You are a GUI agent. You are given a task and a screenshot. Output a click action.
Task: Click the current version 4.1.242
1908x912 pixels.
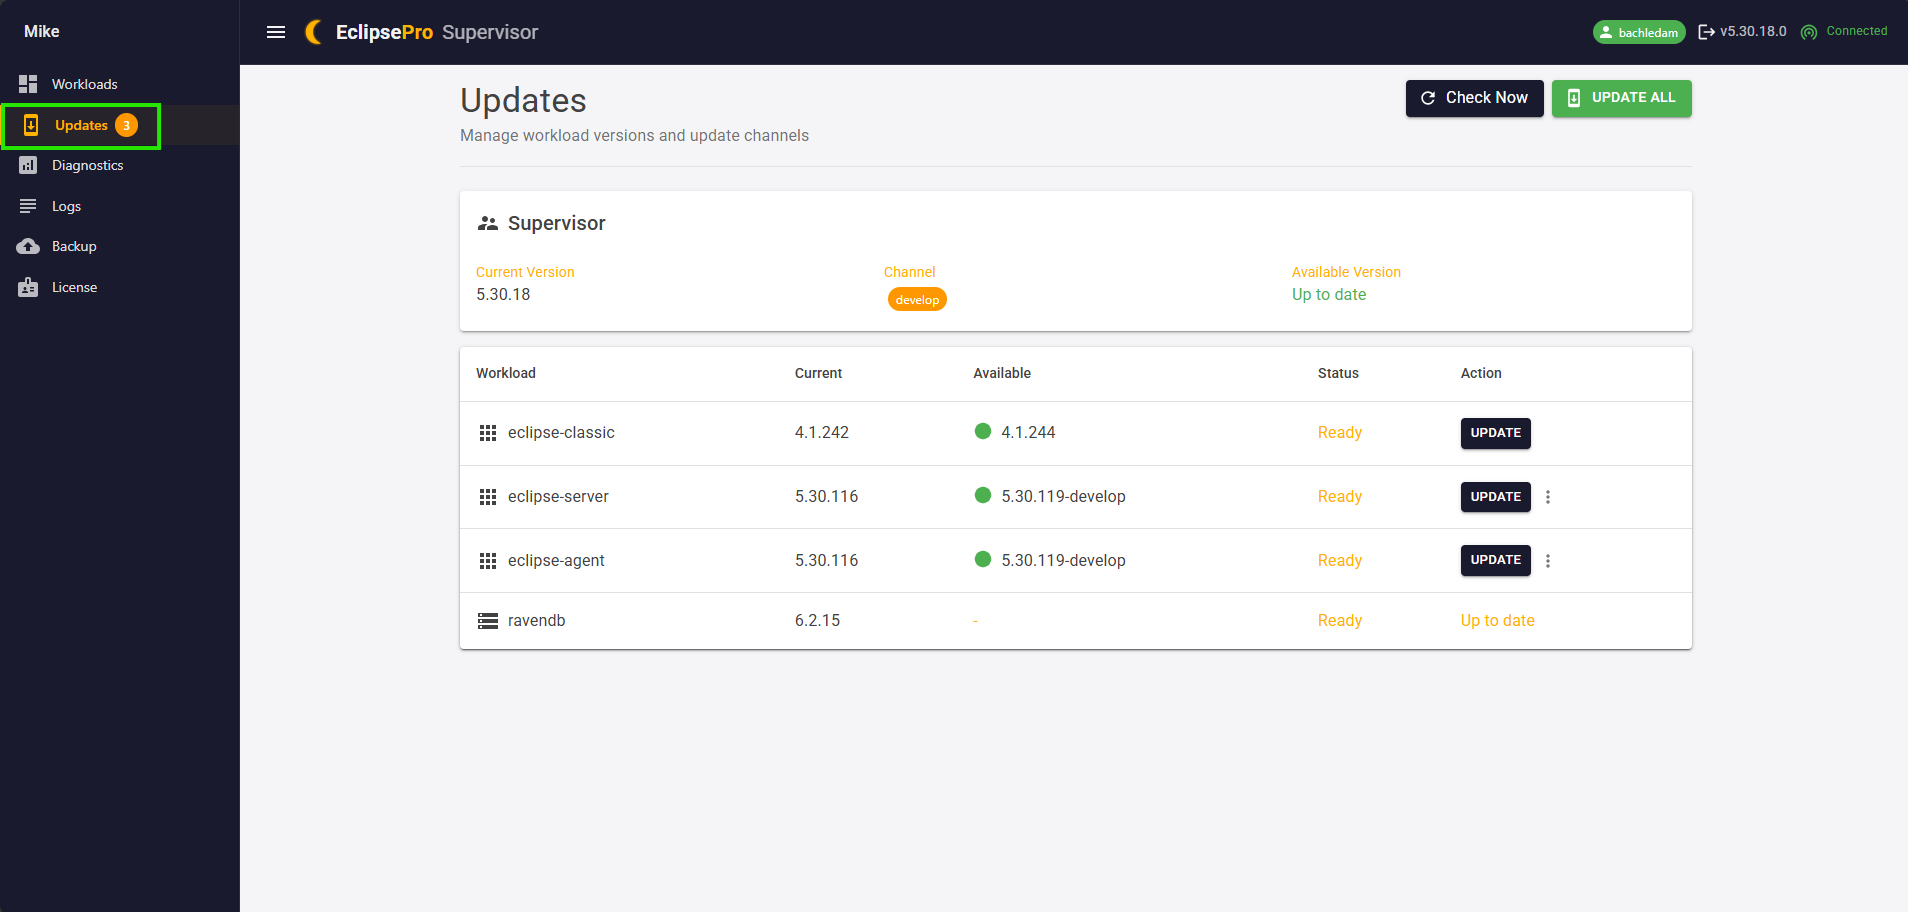(822, 433)
